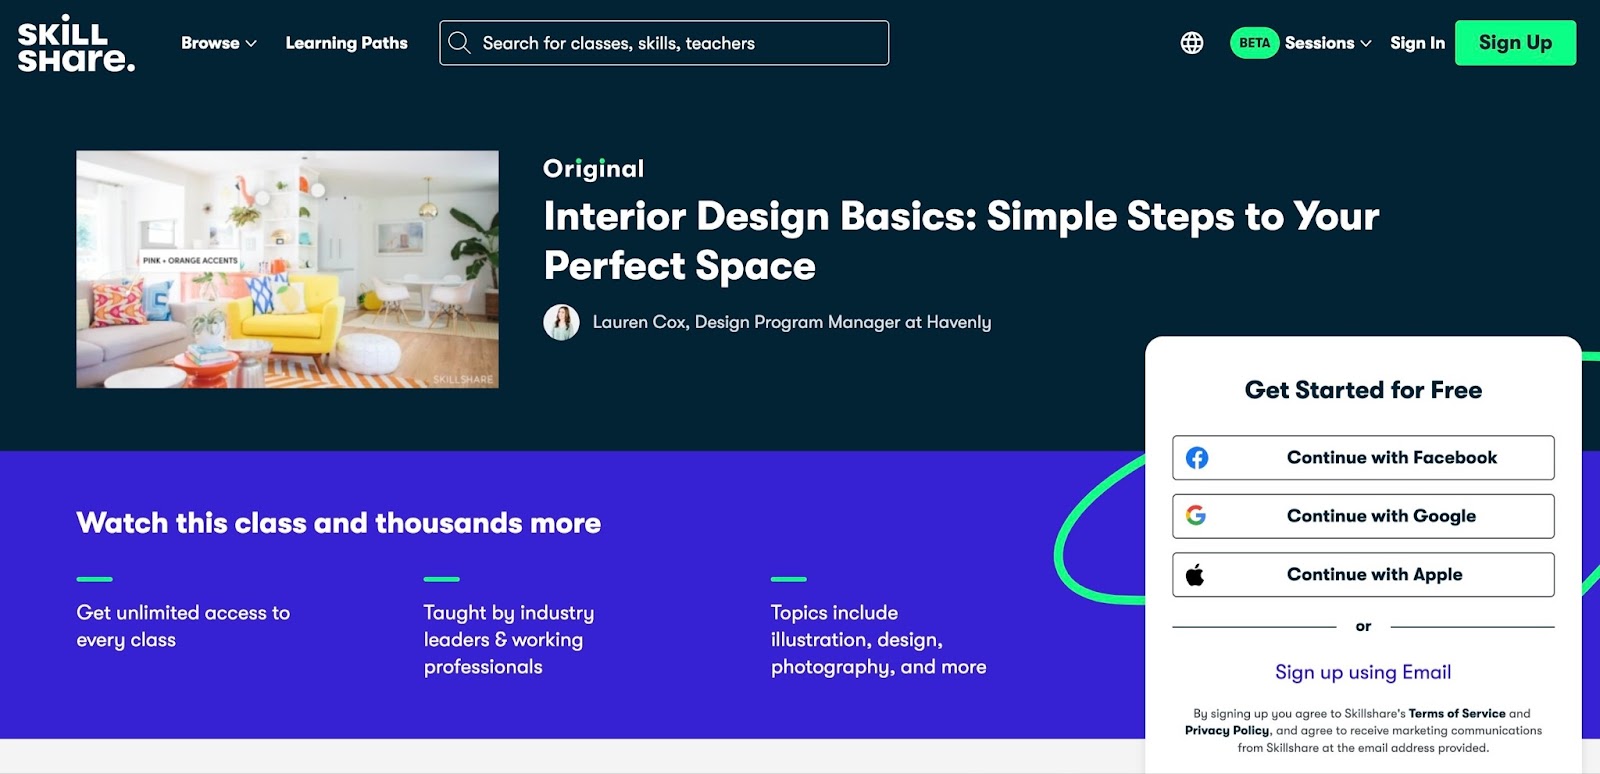
Task: Click the class title Interior Design Basics
Action: [961, 241]
